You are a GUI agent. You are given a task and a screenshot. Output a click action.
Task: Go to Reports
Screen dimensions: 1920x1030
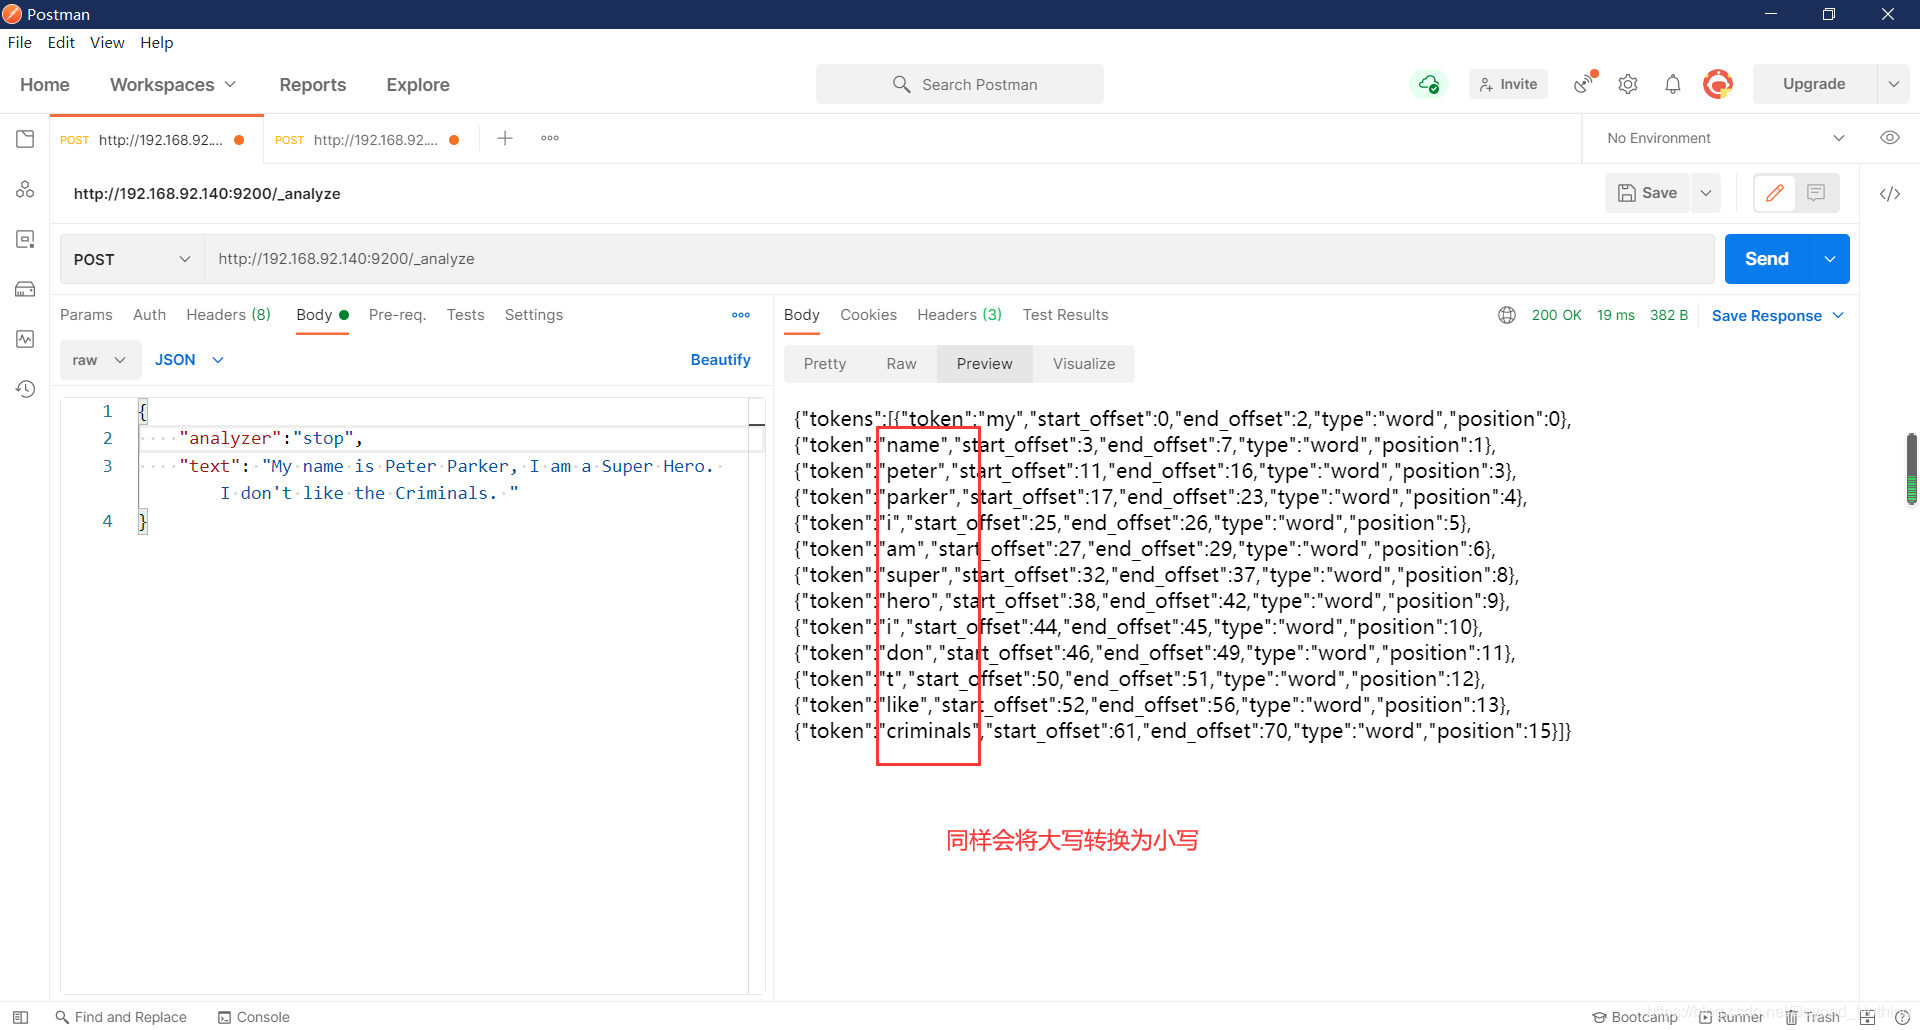(x=313, y=85)
